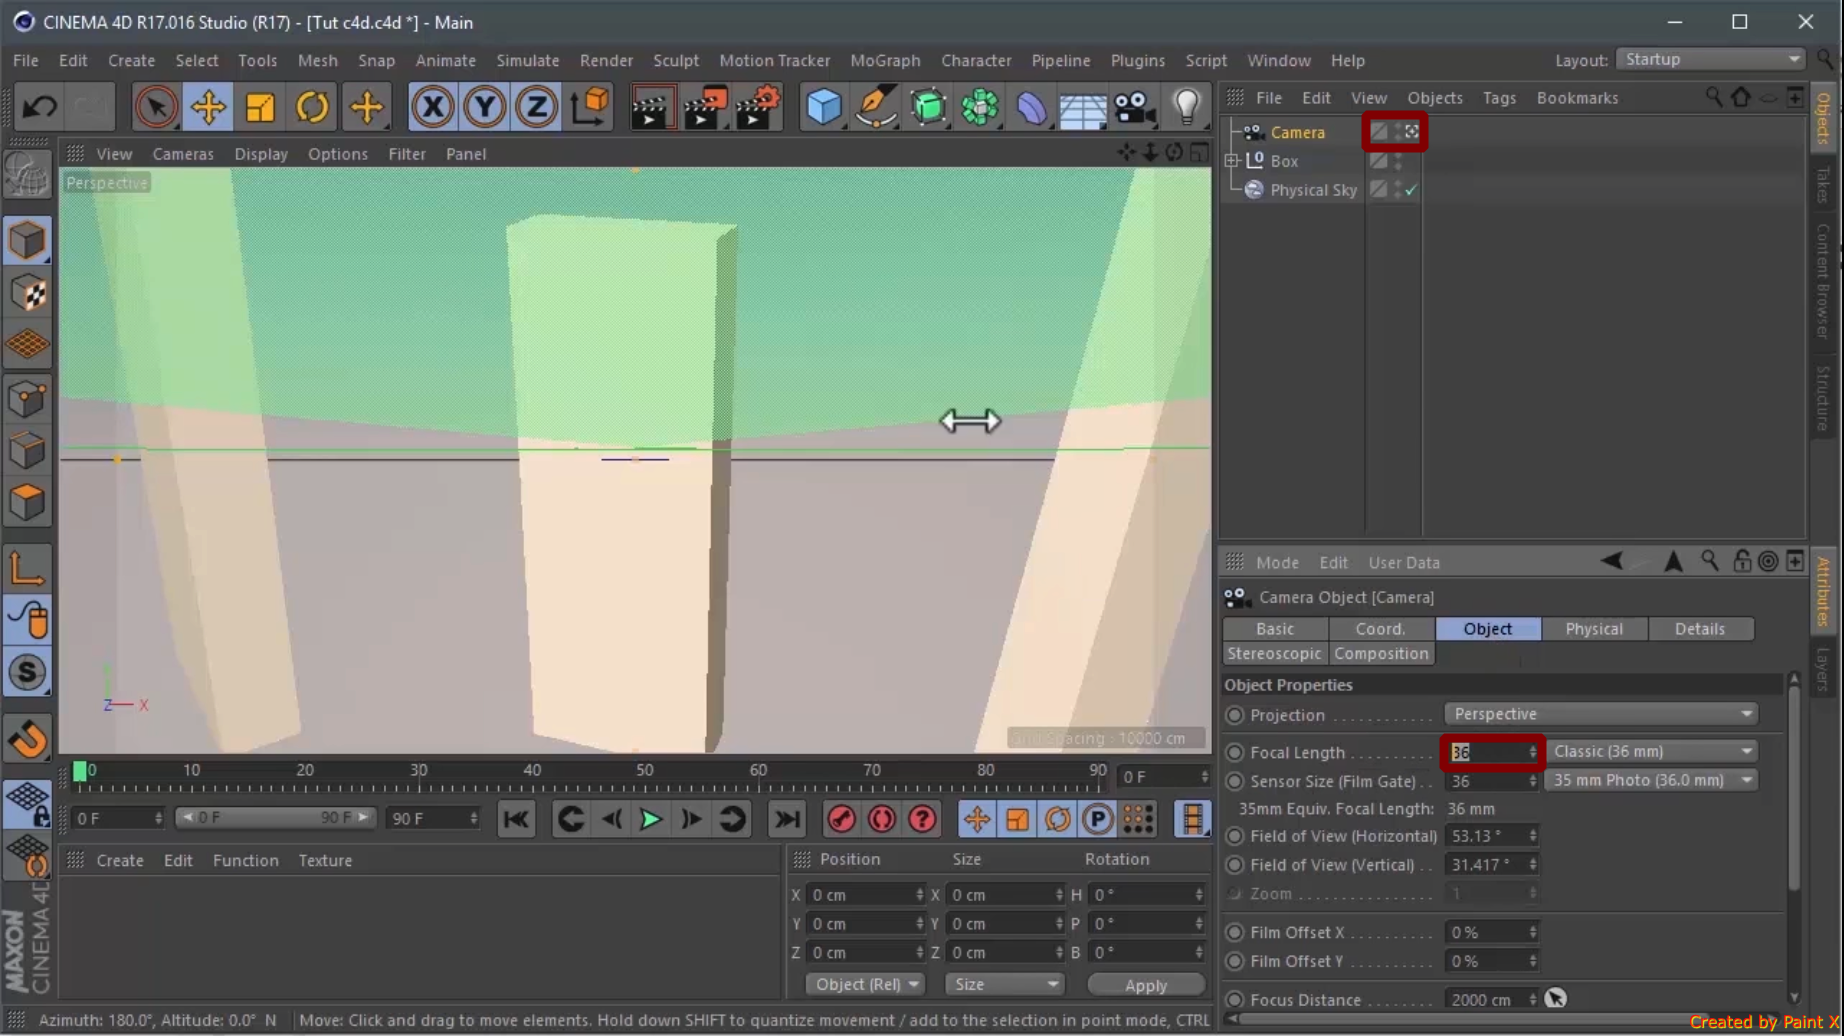1844x1036 pixels.
Task: Go to end of animation
Action: 787,819
